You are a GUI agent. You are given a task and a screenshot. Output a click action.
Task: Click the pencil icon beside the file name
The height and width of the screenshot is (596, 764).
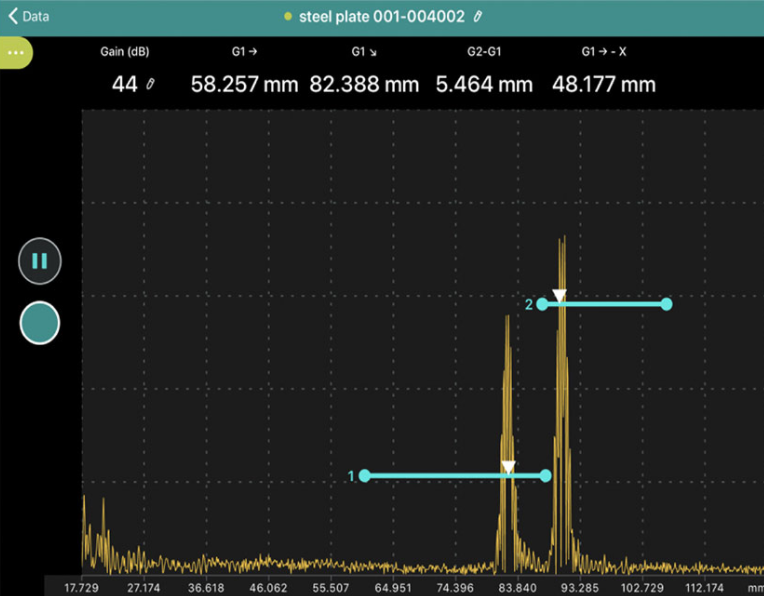(478, 17)
